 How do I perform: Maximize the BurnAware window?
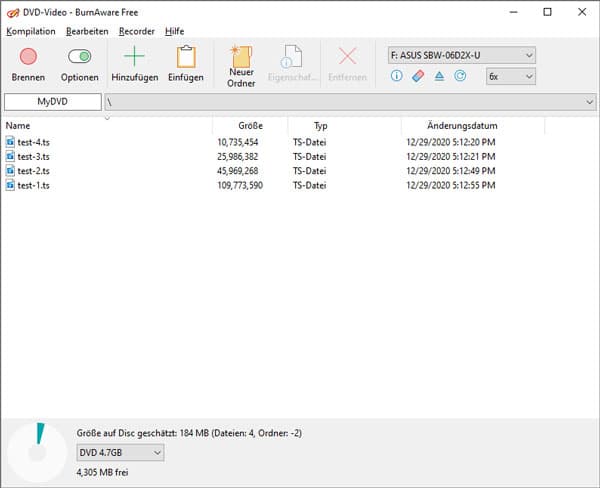pos(548,12)
